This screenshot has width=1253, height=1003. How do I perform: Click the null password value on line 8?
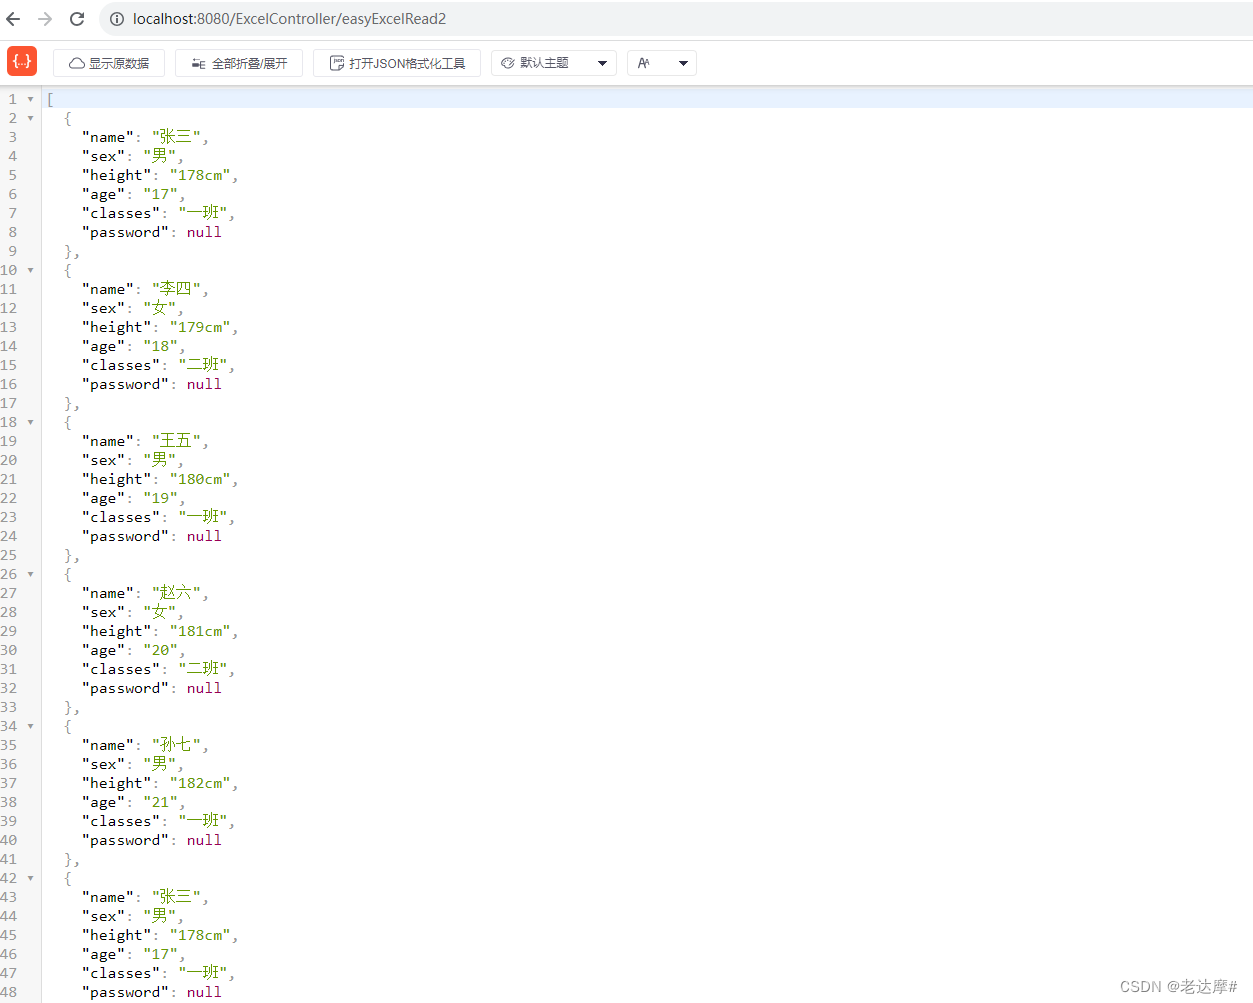[x=204, y=232]
